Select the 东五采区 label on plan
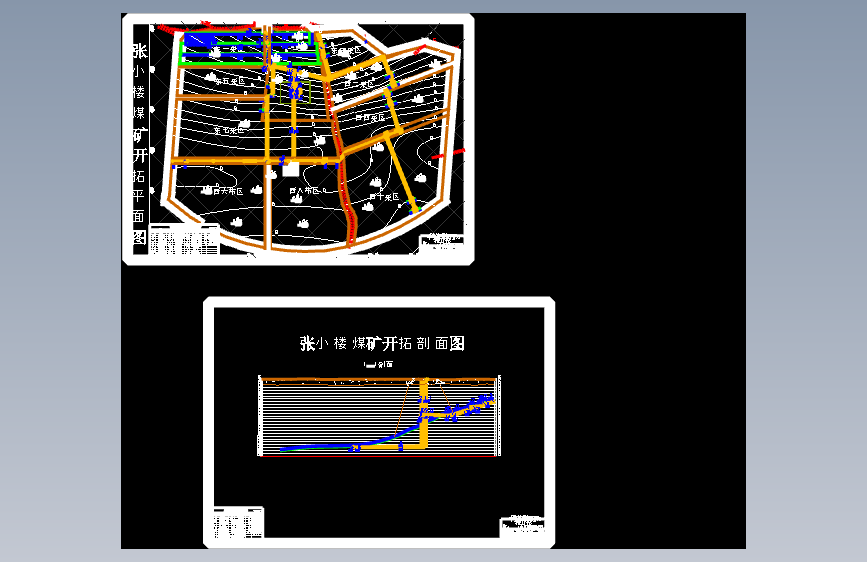This screenshot has height=562, width=867. click(230, 81)
